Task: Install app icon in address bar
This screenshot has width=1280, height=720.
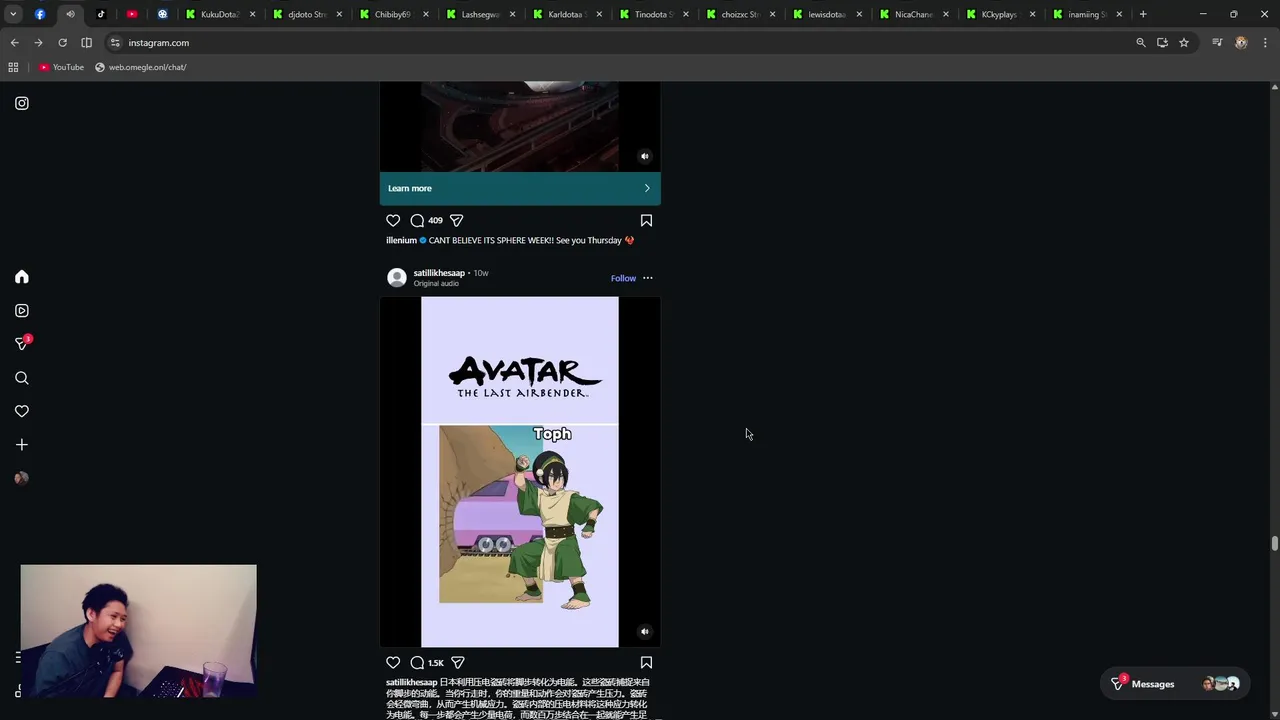Action: pyautogui.click(x=1162, y=43)
